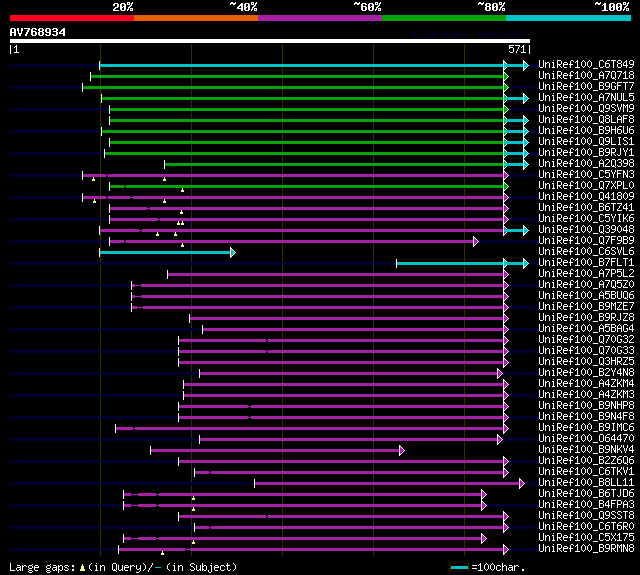Viewport: 640px width, 575px height.
Task: Open the UniRef100_B8LL11 entry
Action: click(x=586, y=483)
